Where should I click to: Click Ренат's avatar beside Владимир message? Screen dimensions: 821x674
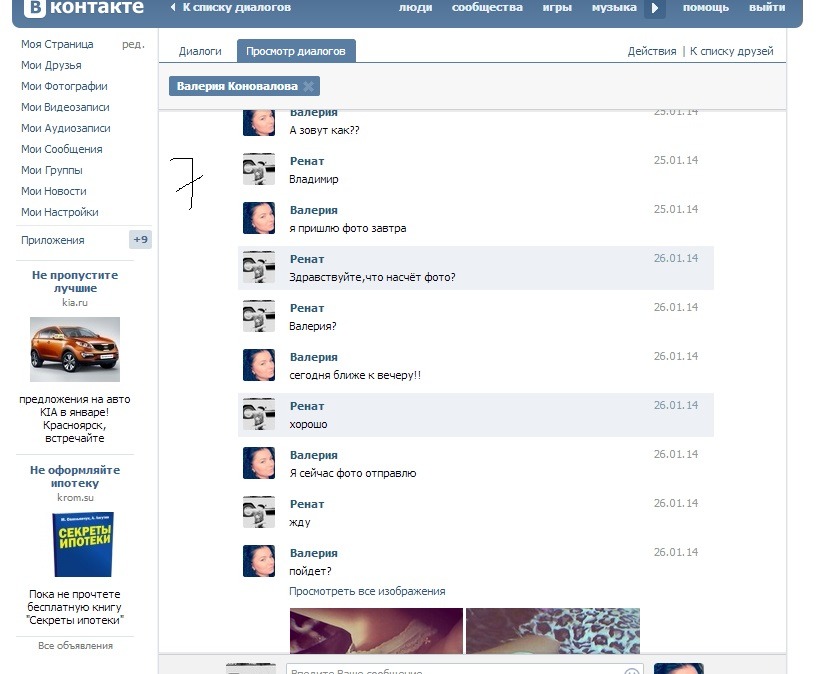[x=259, y=169]
